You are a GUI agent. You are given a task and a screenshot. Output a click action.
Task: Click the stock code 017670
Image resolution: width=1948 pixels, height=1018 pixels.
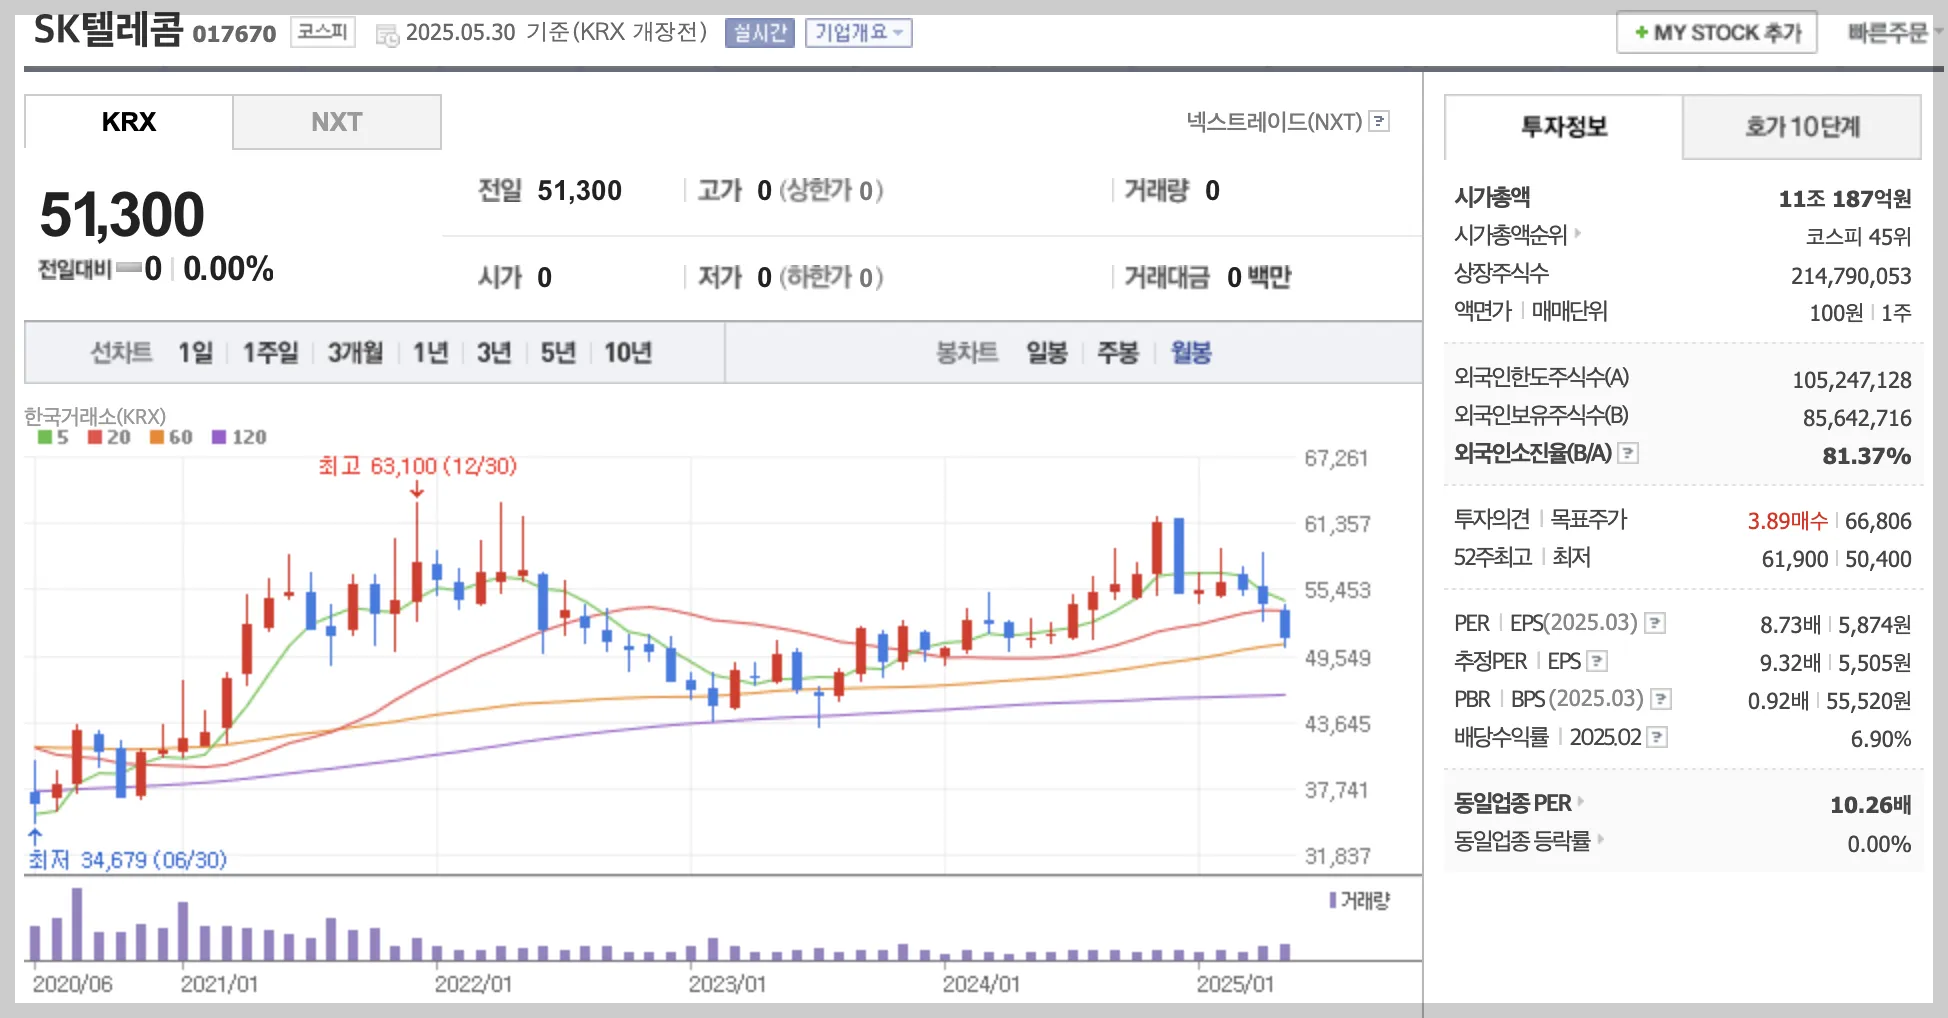coord(234,34)
